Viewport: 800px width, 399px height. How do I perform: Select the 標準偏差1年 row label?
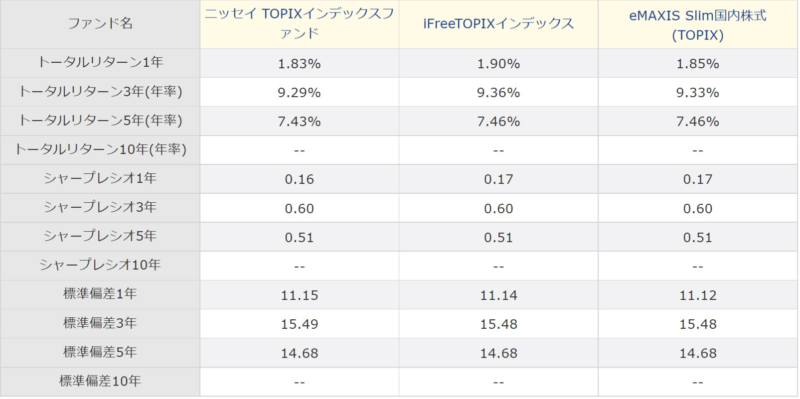100,294
